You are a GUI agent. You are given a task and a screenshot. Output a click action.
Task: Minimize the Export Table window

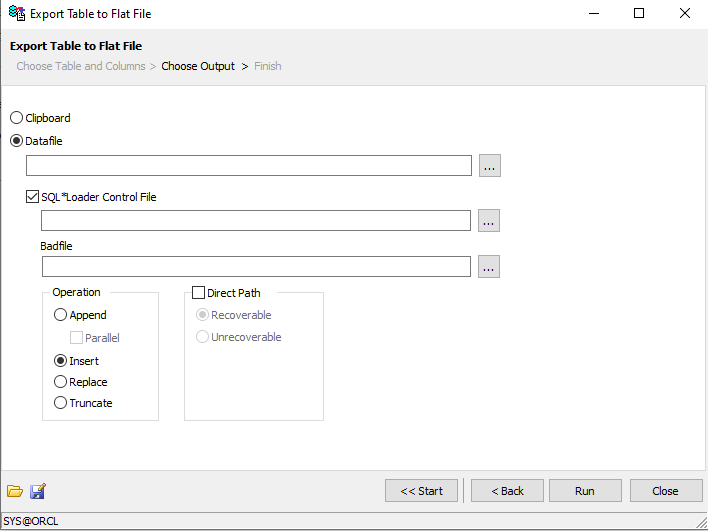[x=594, y=14]
